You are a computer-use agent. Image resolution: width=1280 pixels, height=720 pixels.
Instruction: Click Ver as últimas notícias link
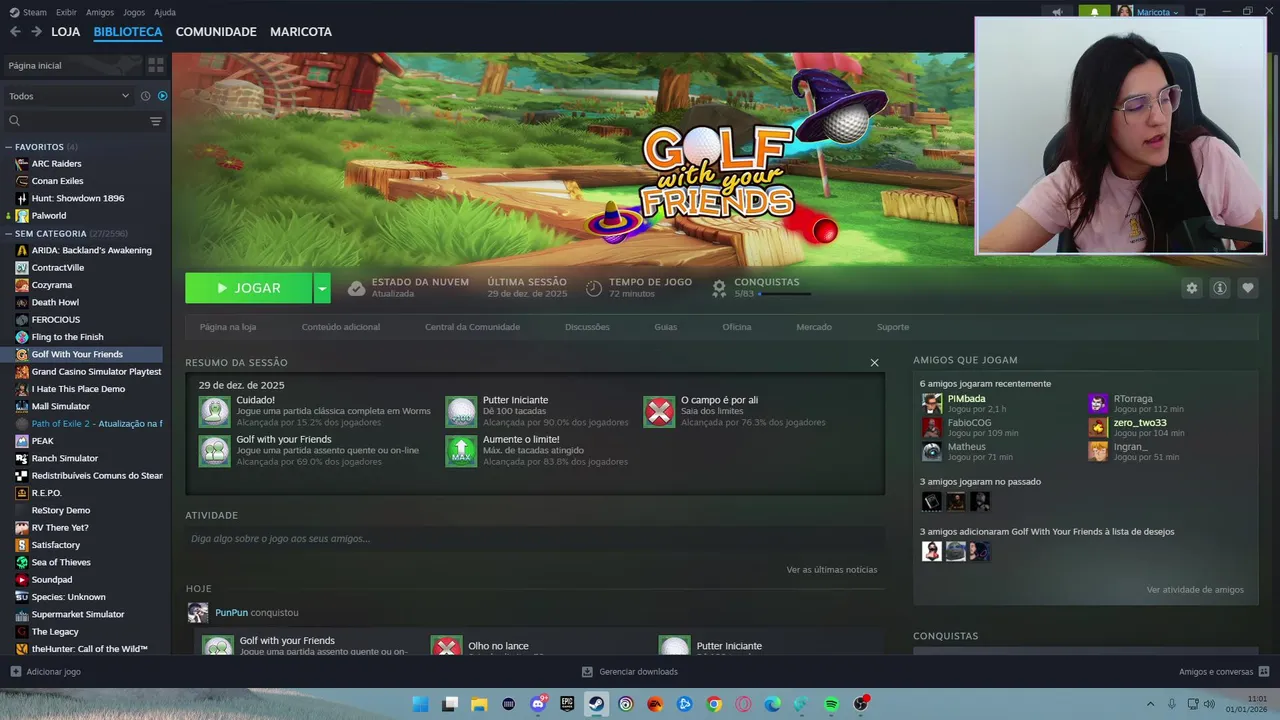coord(832,570)
